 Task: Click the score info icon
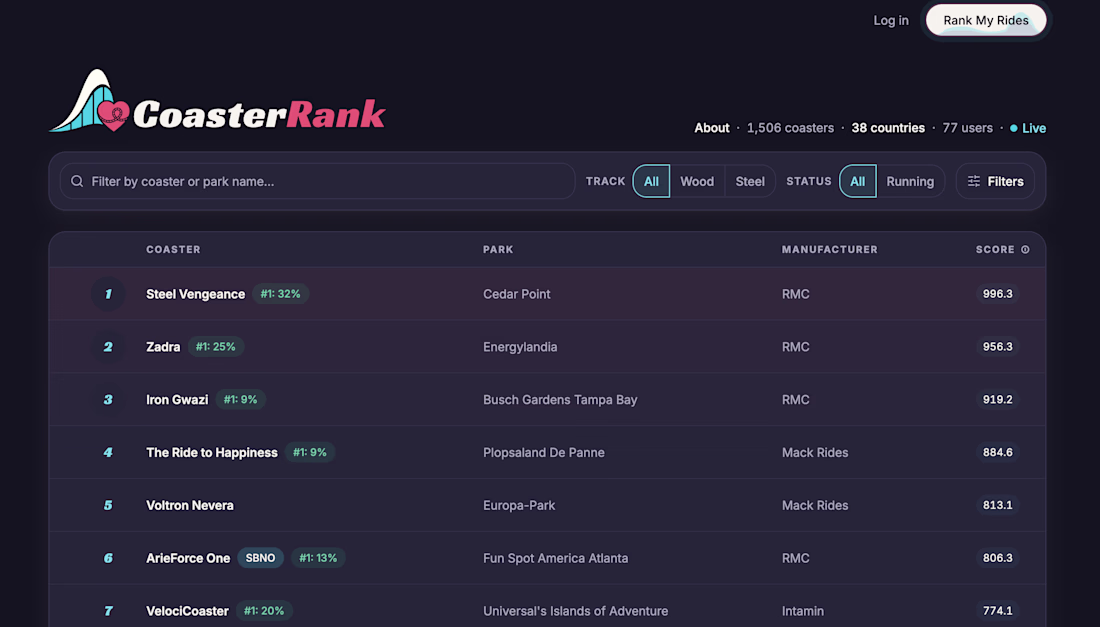pyautogui.click(x=1025, y=250)
